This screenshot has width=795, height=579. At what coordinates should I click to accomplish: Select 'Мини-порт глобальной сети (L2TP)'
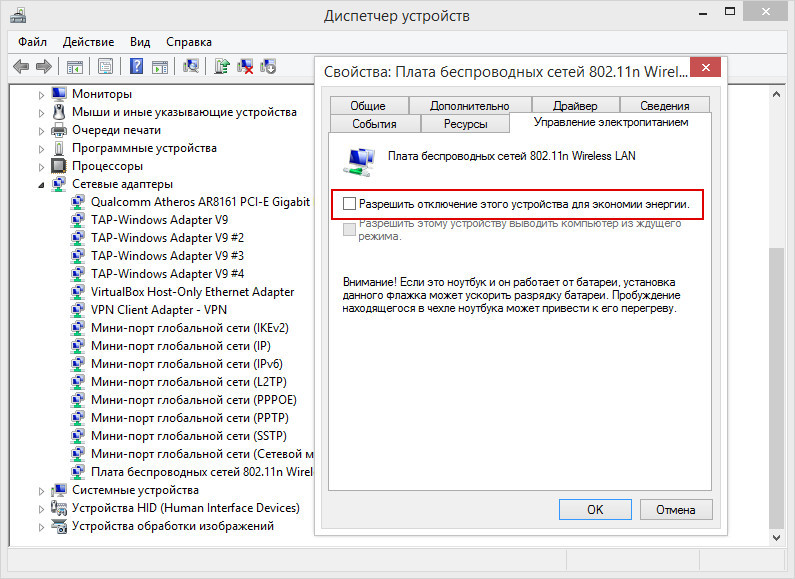click(x=189, y=382)
